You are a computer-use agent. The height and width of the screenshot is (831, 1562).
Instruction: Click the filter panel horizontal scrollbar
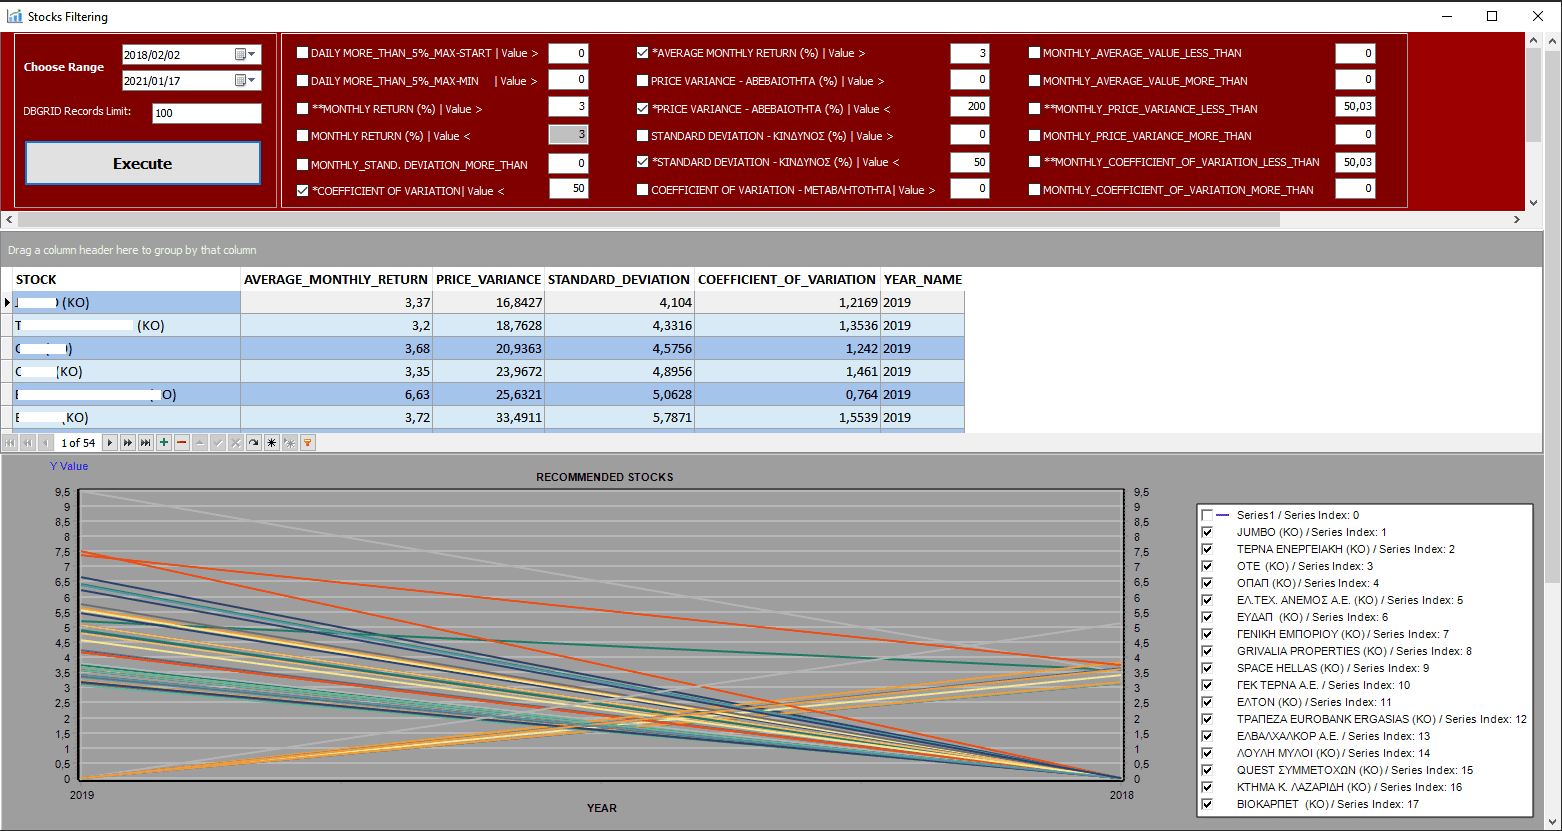pos(648,218)
